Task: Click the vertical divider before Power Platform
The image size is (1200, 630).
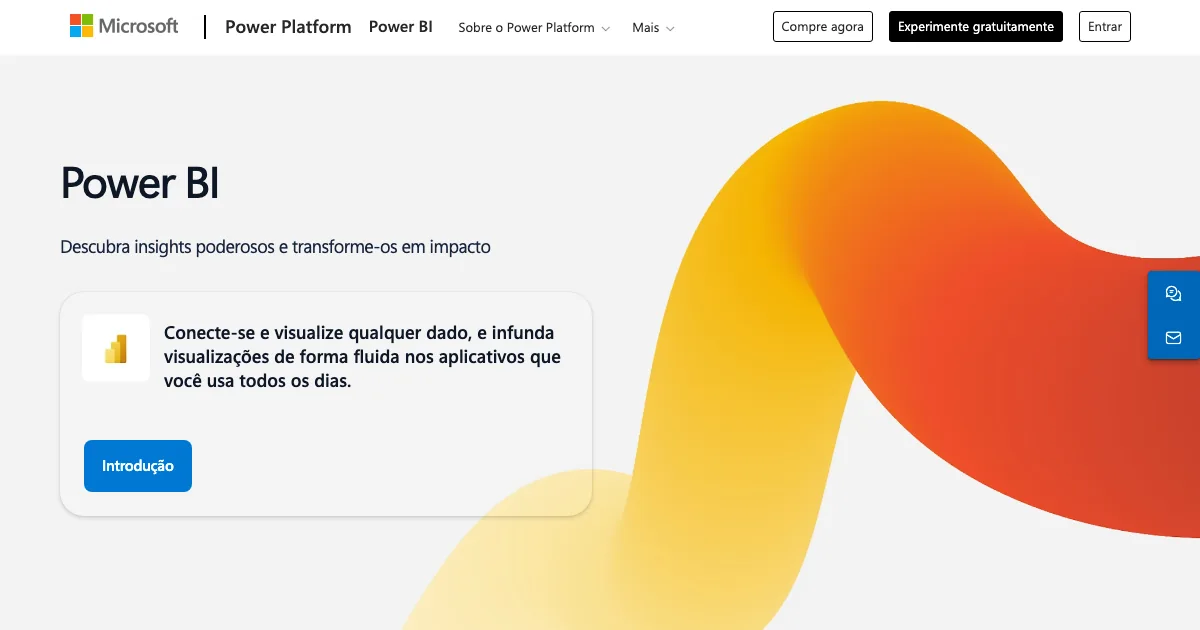Action: tap(205, 27)
